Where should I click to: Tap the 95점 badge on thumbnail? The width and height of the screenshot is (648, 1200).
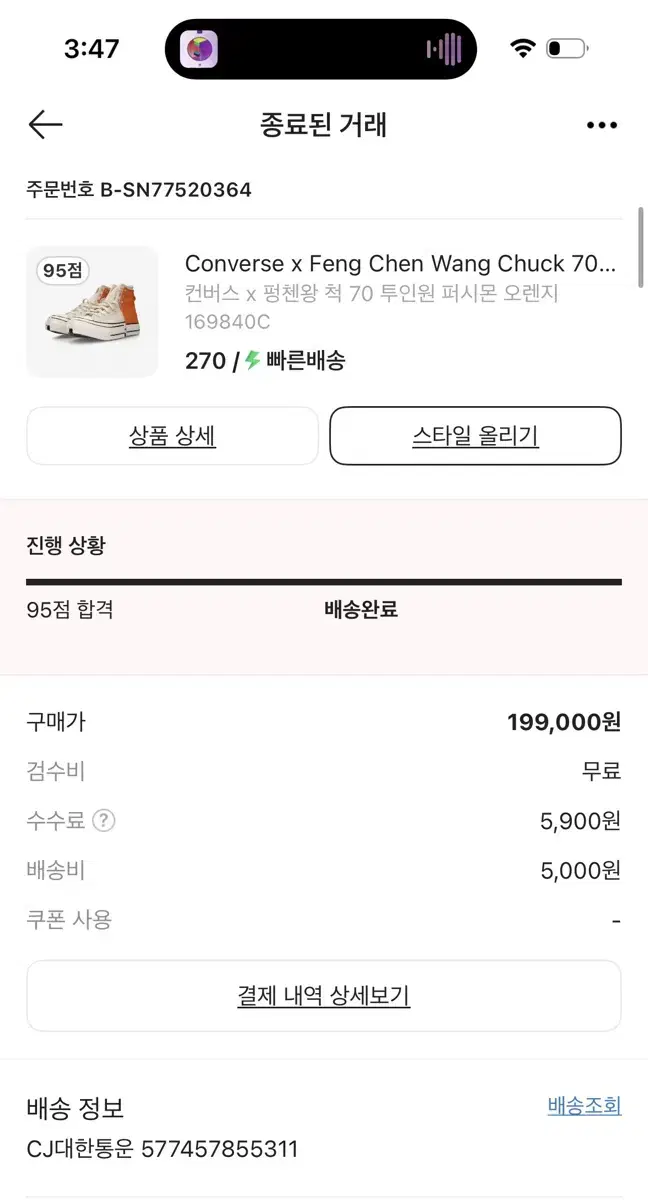tap(64, 270)
